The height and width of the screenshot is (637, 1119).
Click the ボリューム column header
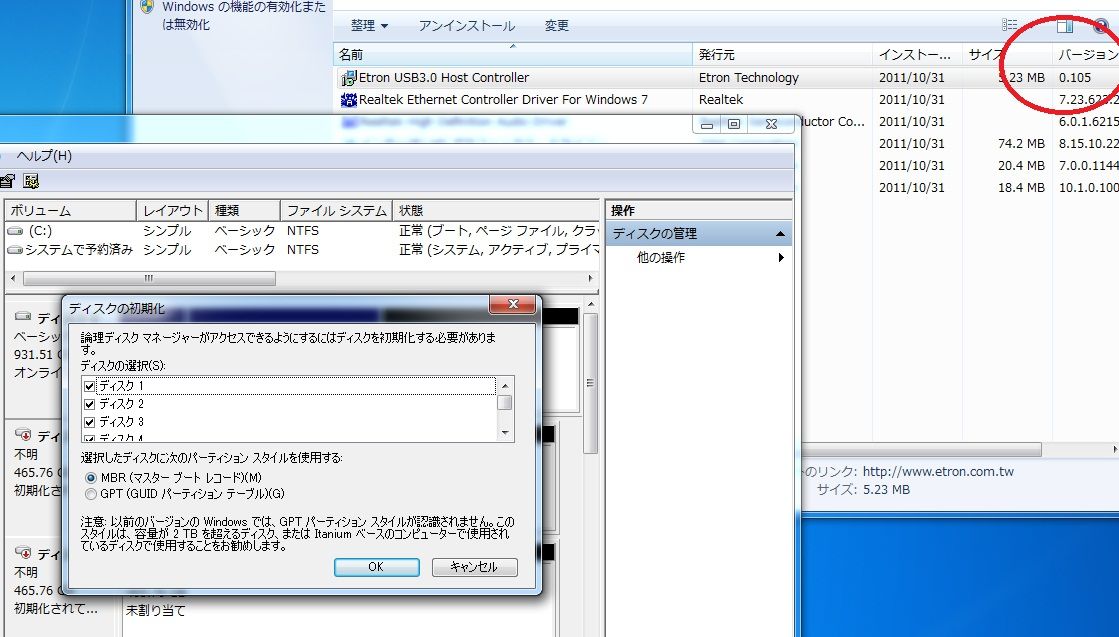[70, 210]
